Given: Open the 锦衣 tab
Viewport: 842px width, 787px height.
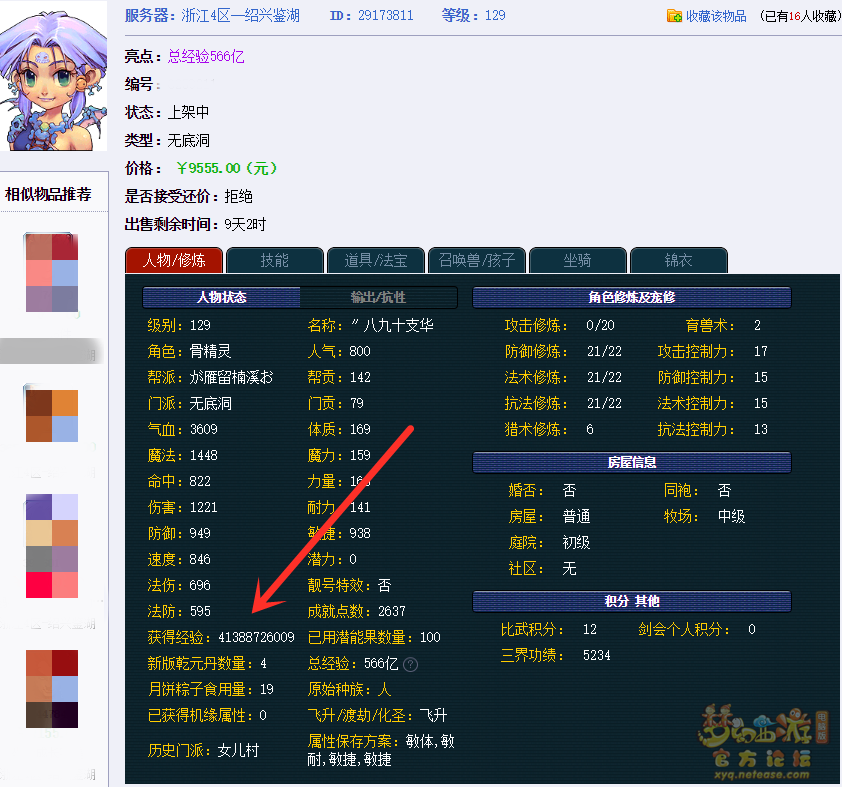Looking at the screenshot, I should point(678,260).
